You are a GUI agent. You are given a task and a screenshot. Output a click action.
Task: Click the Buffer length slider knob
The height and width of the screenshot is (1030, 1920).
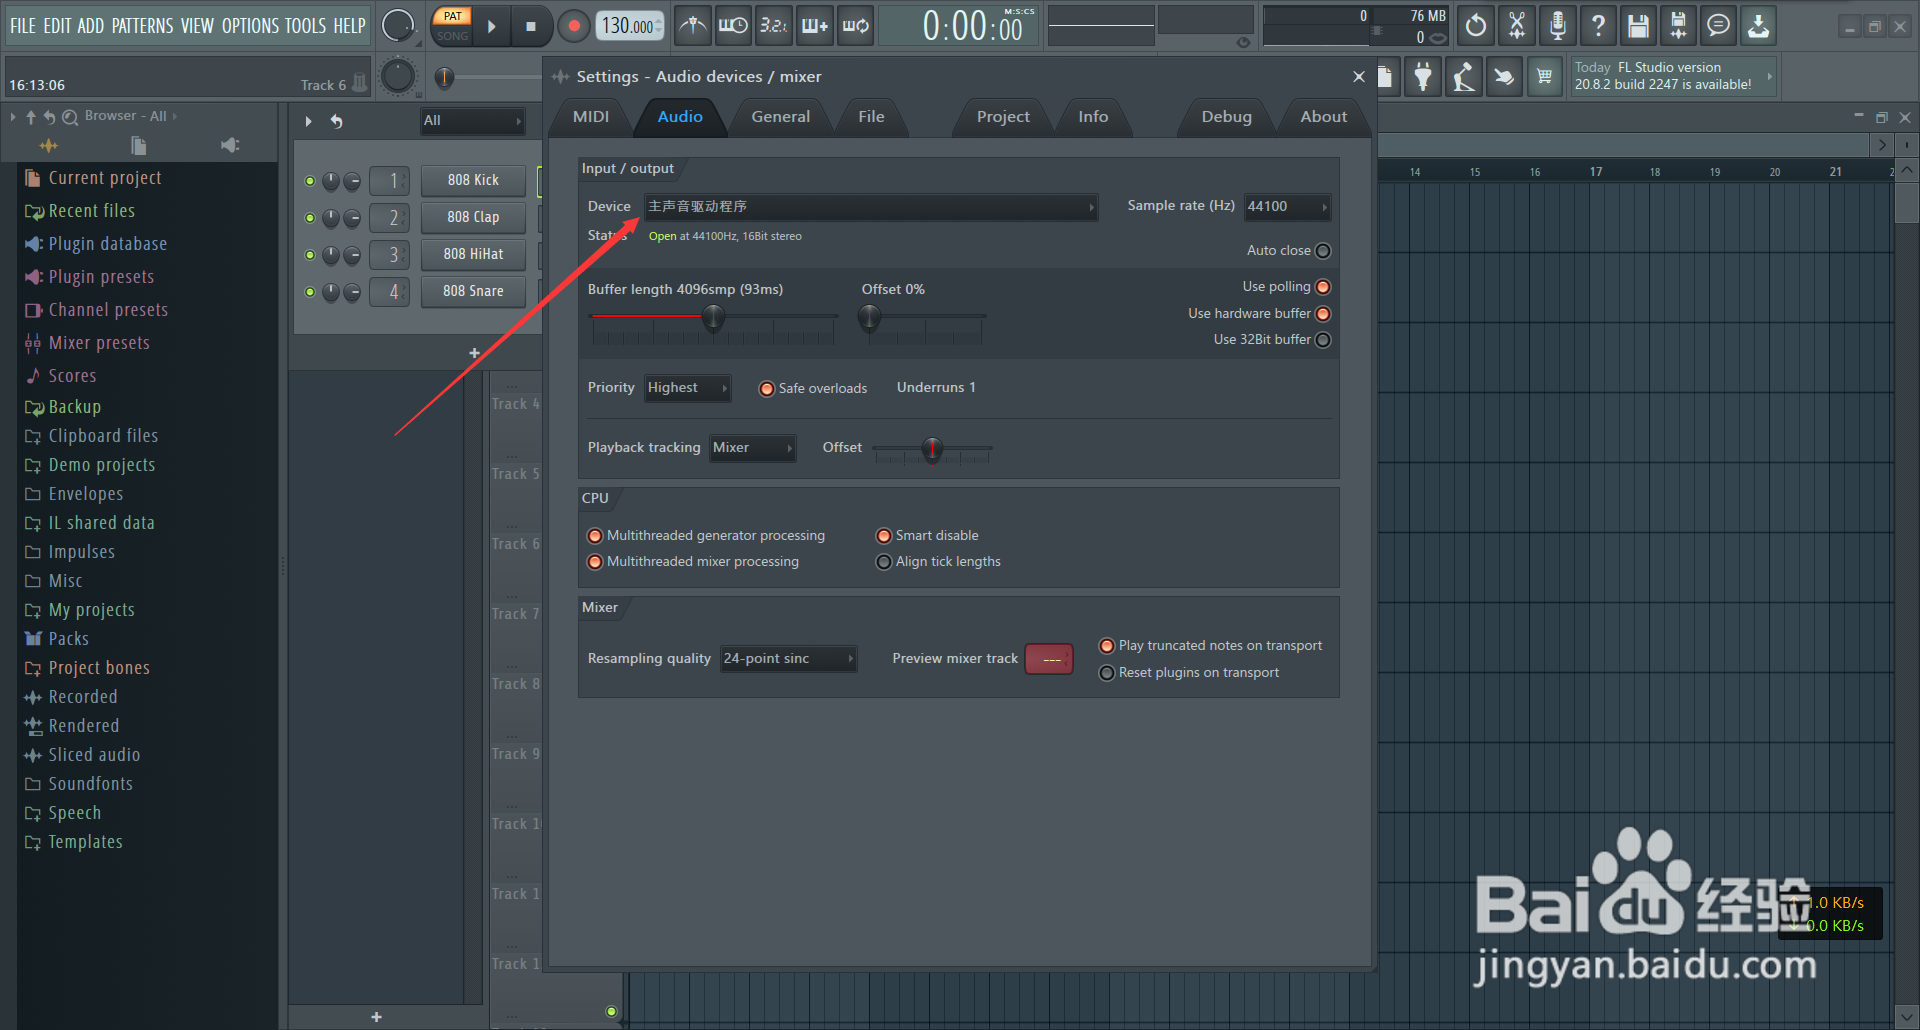713,319
